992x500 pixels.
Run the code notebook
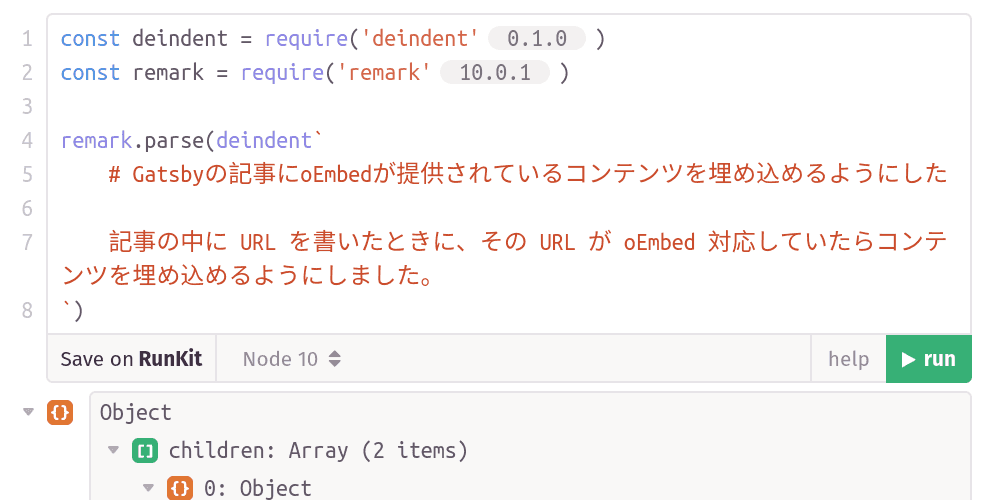tap(928, 359)
